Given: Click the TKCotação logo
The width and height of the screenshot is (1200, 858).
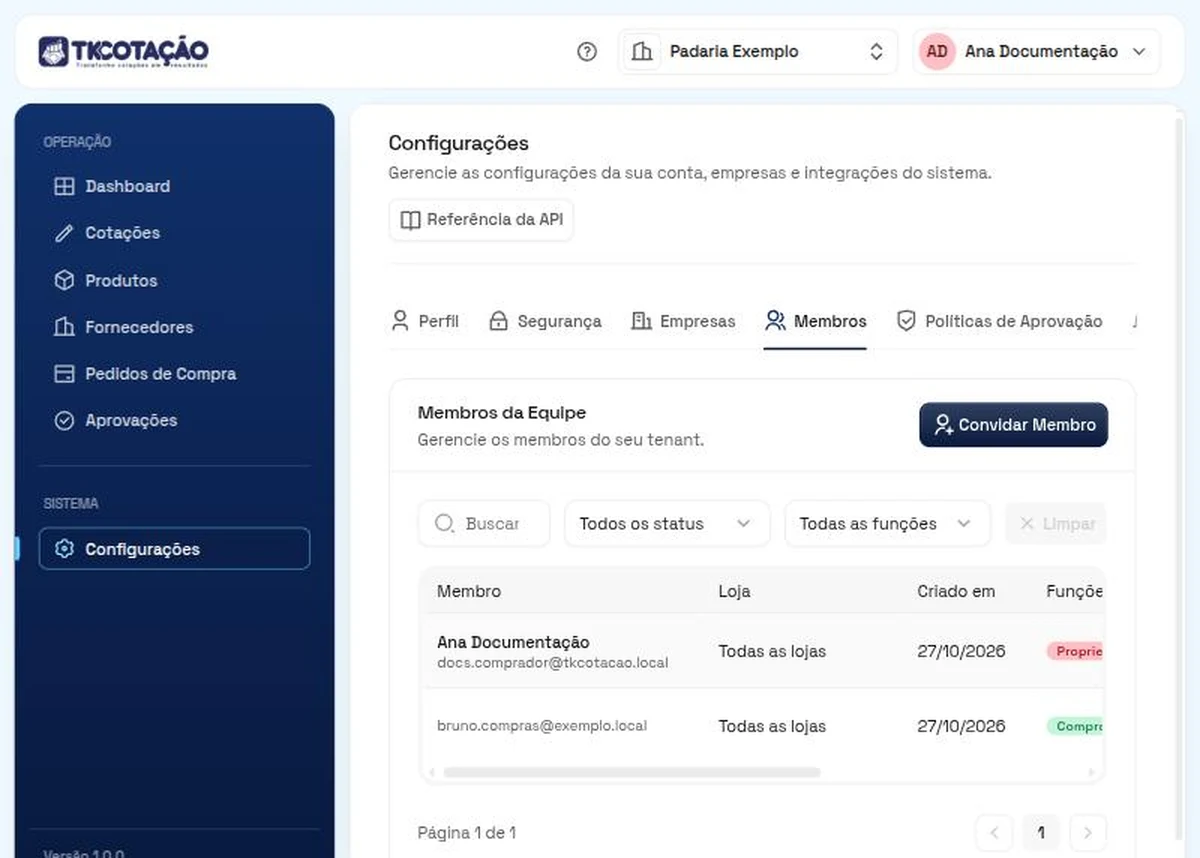Looking at the screenshot, I should click(124, 52).
